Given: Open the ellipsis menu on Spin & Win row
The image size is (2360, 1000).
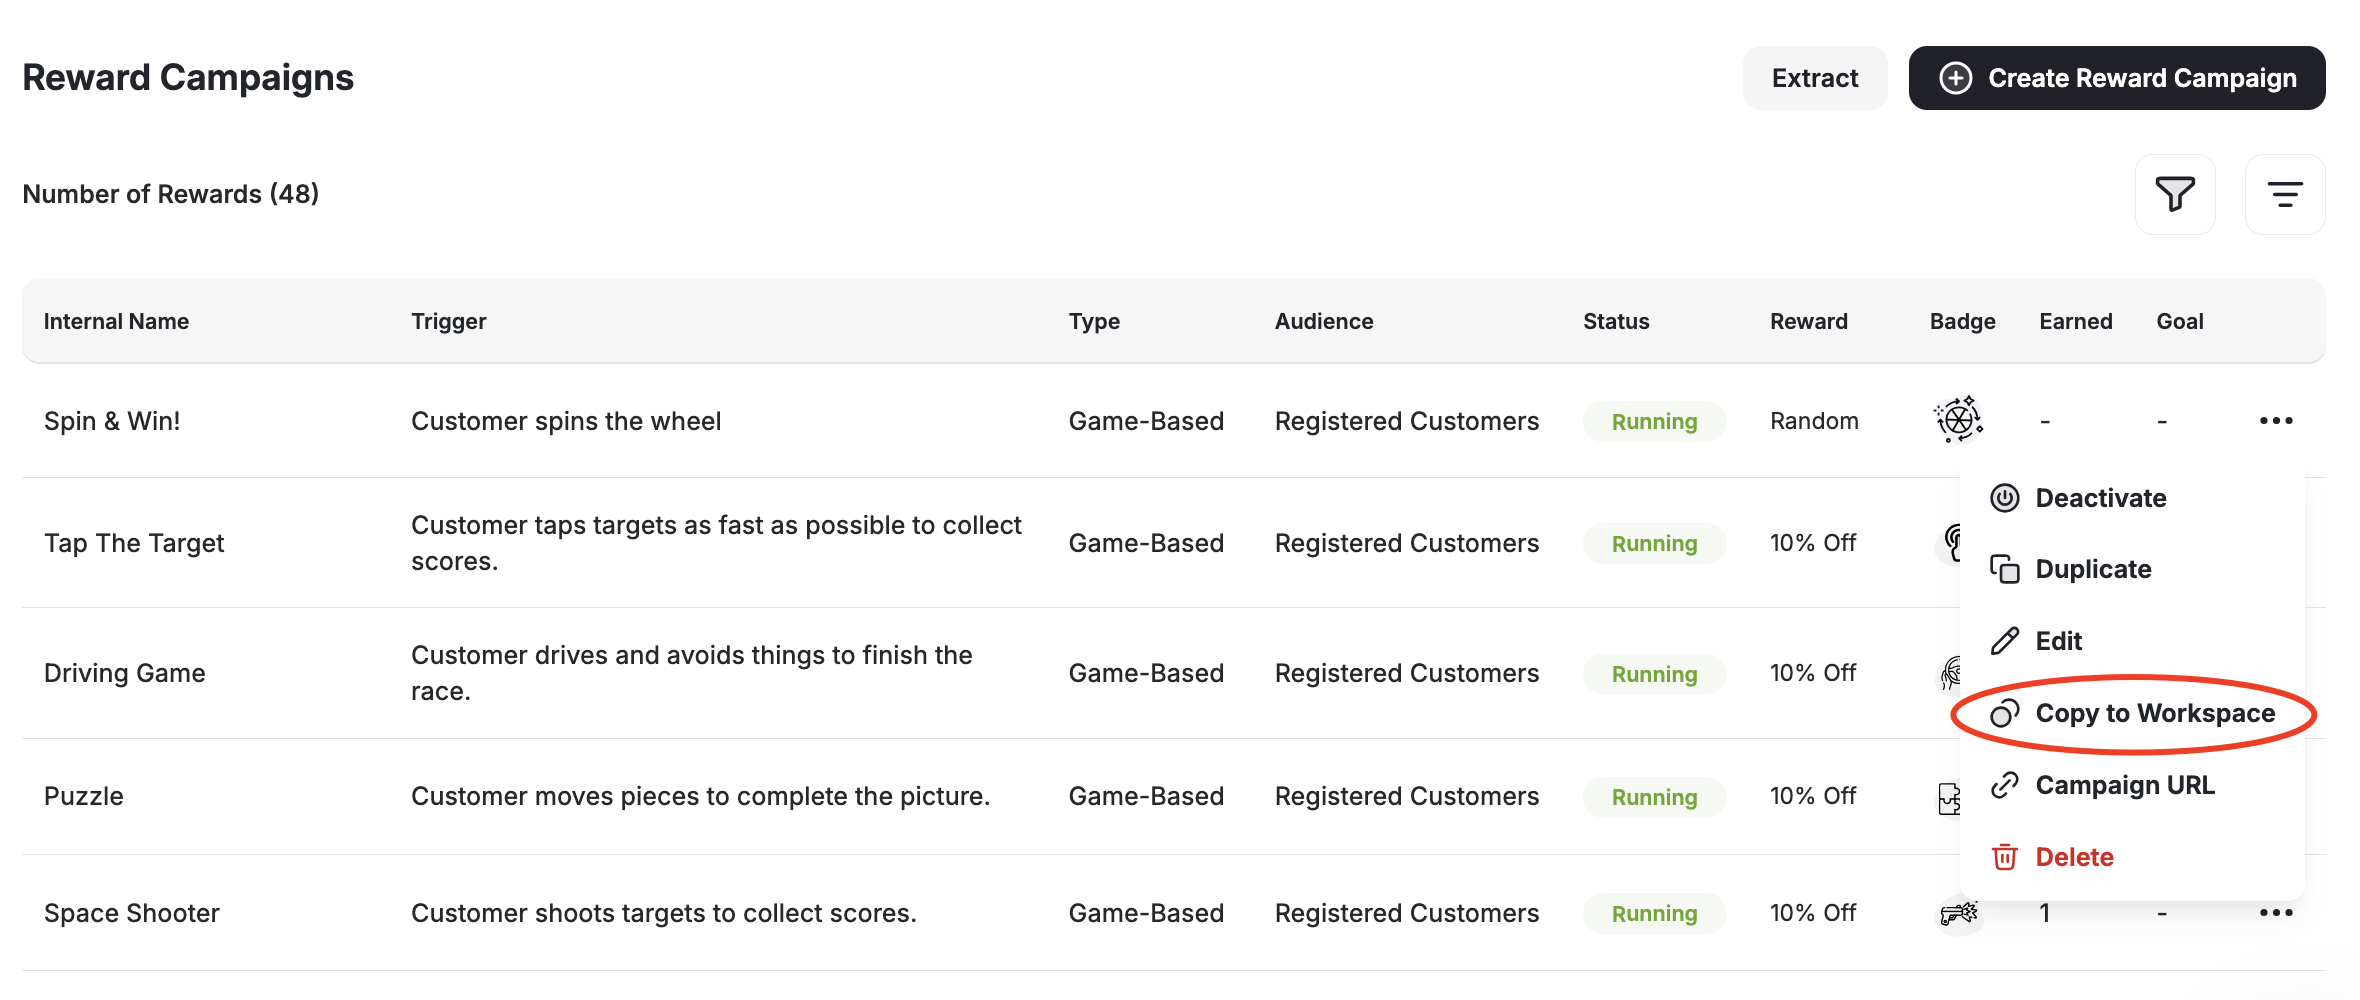Looking at the screenshot, I should tap(2277, 420).
